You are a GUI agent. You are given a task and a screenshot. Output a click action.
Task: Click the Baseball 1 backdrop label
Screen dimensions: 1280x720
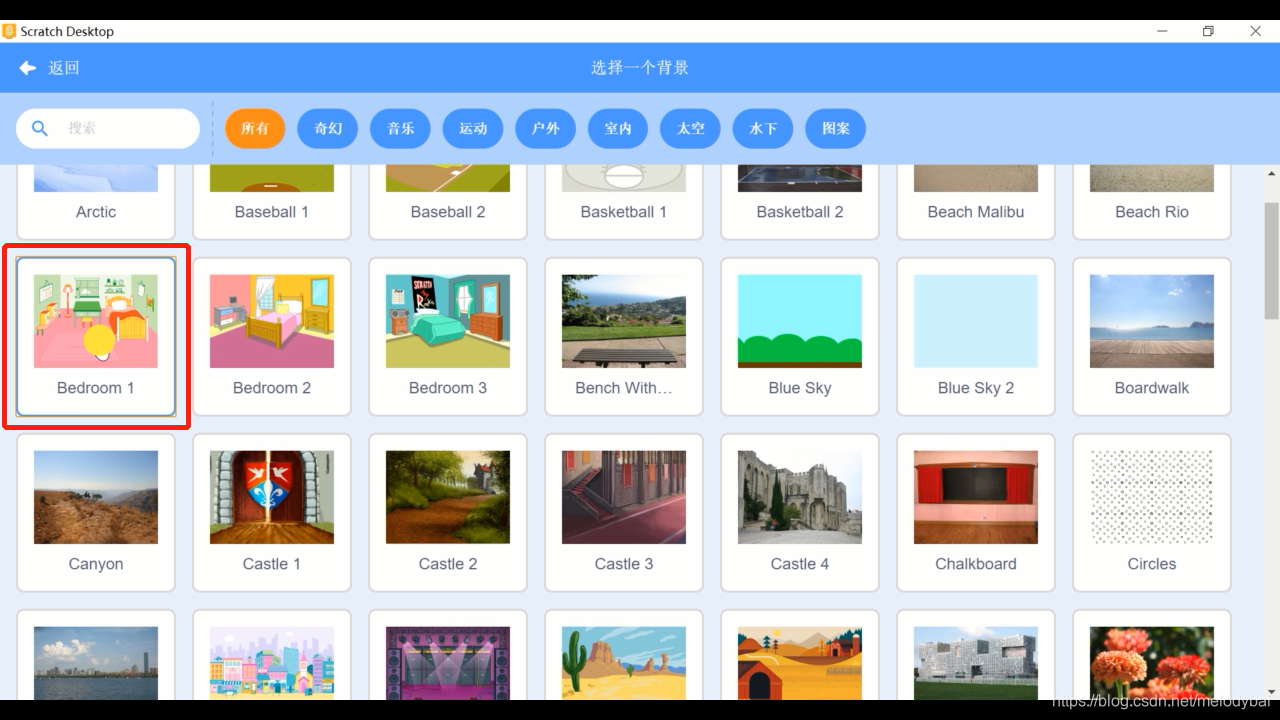272,212
